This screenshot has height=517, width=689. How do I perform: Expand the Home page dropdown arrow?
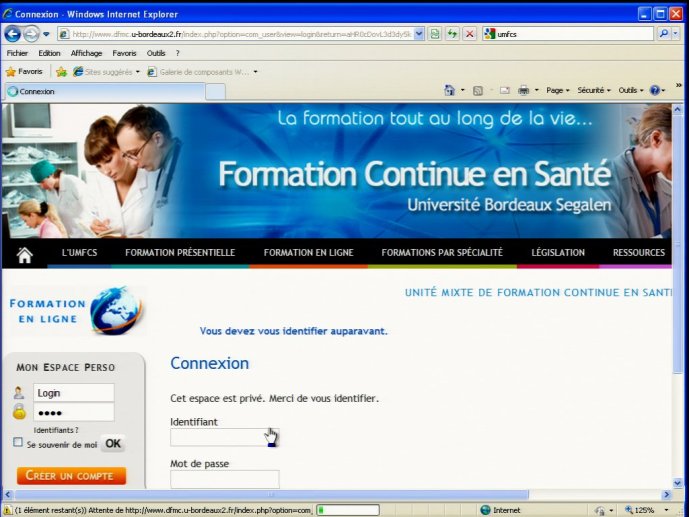pyautogui.click(x=462, y=90)
